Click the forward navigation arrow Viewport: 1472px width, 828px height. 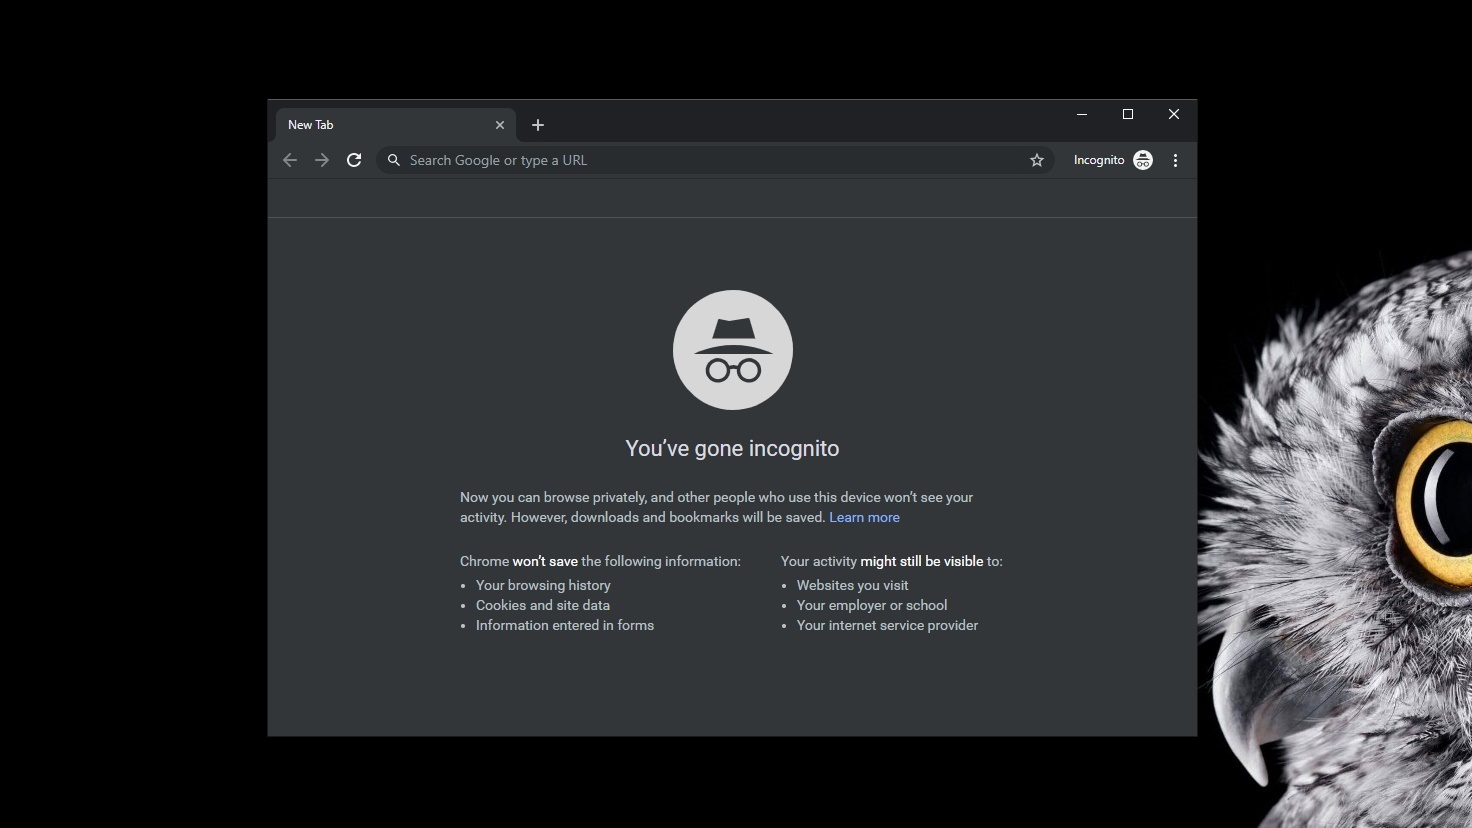pyautogui.click(x=322, y=160)
